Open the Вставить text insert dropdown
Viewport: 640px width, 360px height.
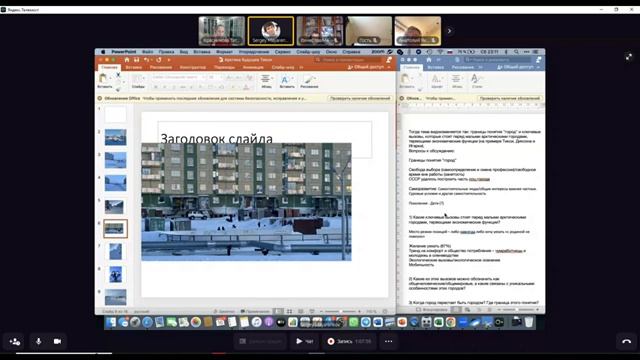[x=287, y=81]
